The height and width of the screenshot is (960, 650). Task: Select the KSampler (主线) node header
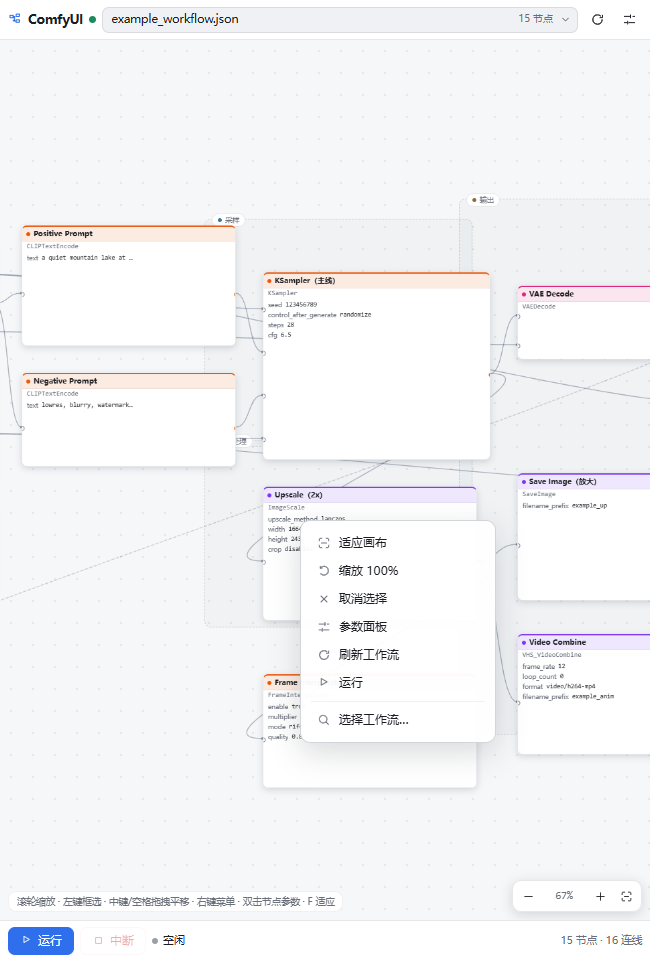(376, 280)
